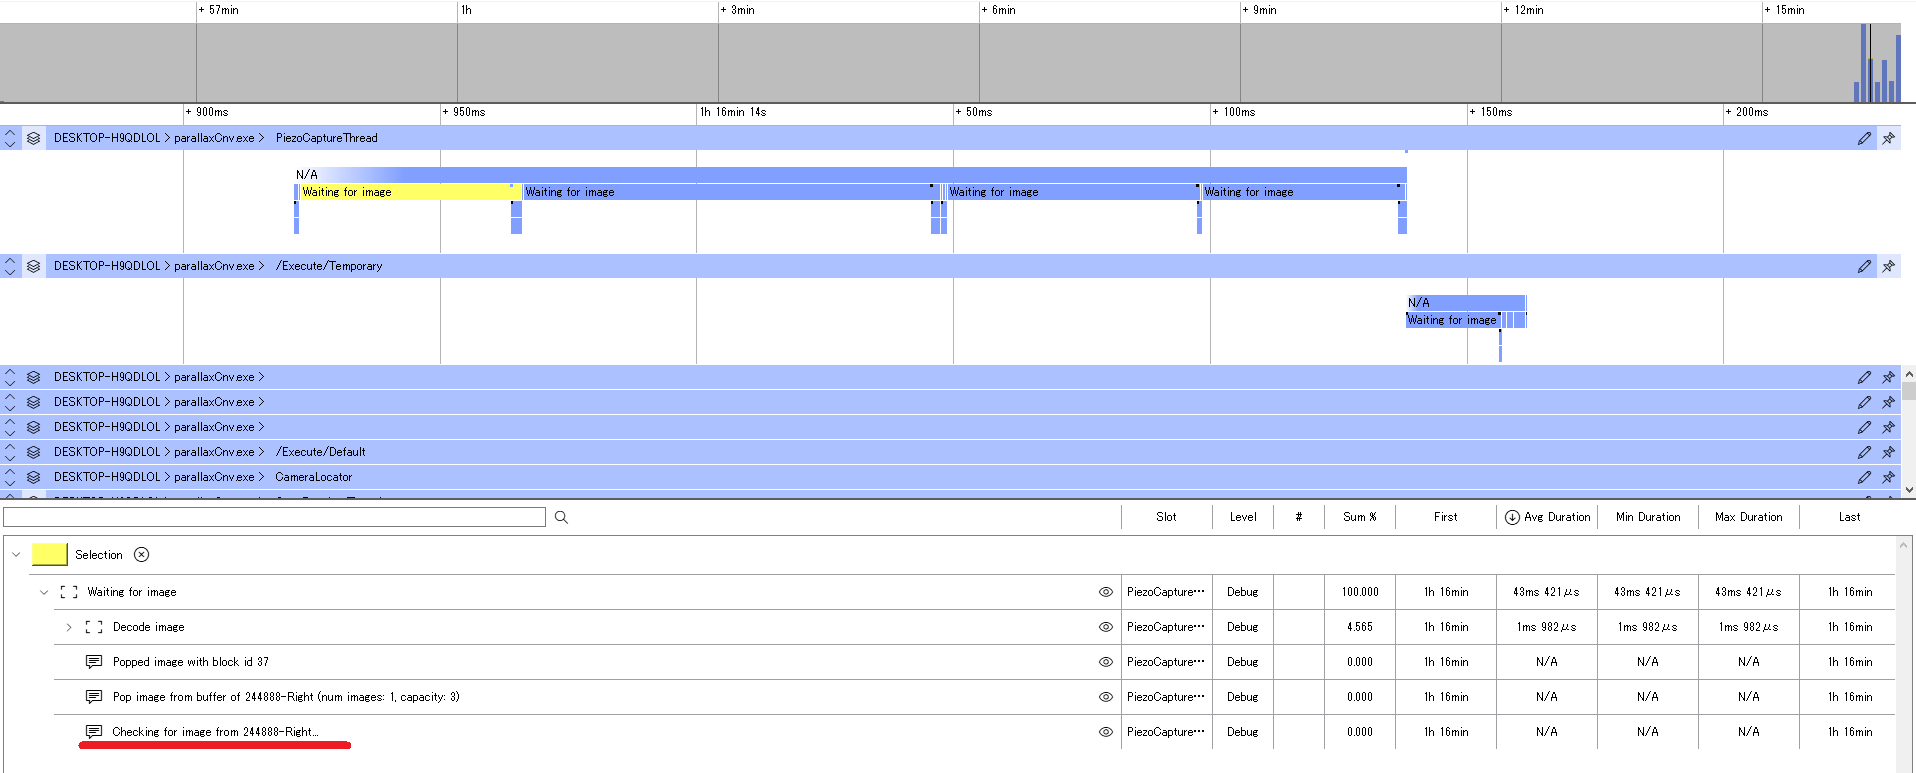The image size is (1916, 773).
Task: Collapse the Selection group chevron
Action: pos(16,555)
